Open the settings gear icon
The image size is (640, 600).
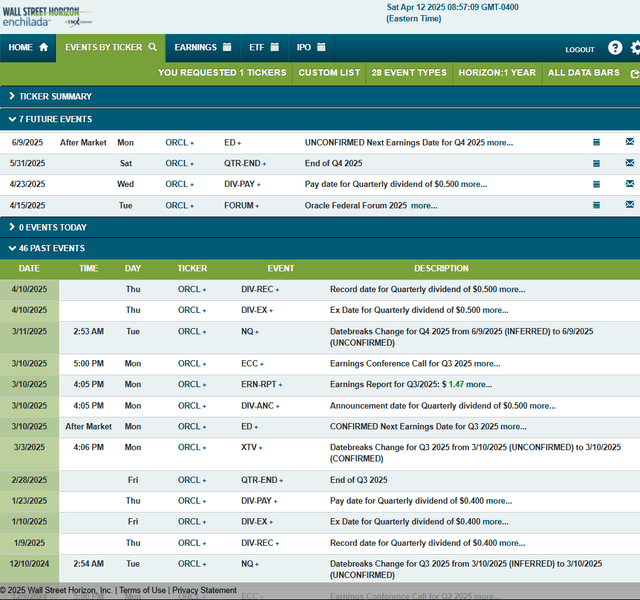[x=636, y=48]
